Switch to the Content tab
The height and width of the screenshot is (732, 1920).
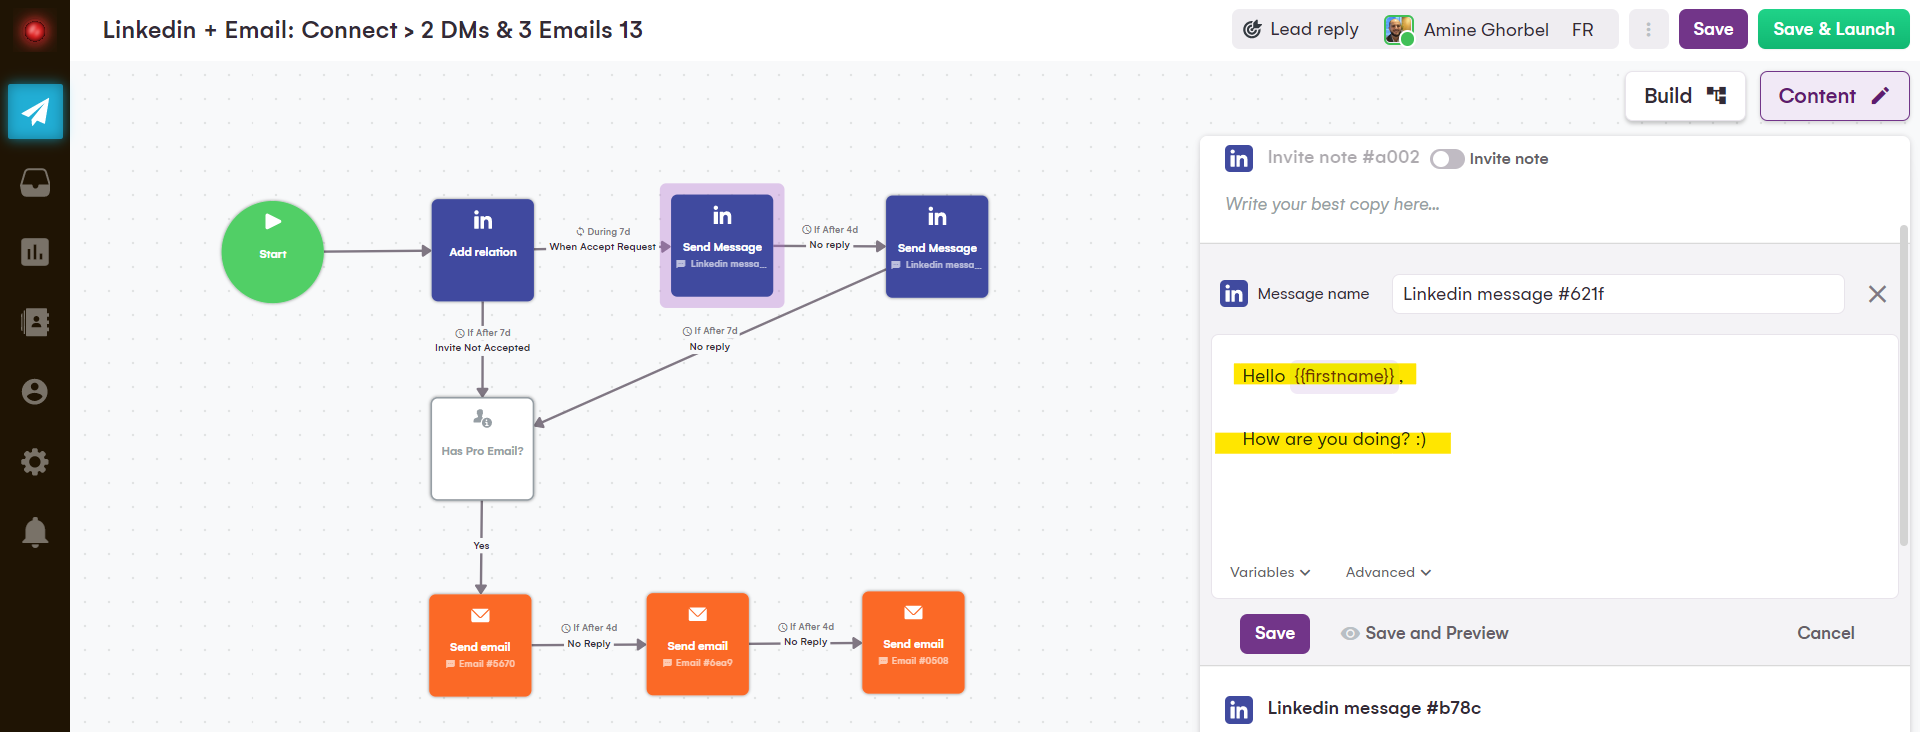[x=1834, y=96]
